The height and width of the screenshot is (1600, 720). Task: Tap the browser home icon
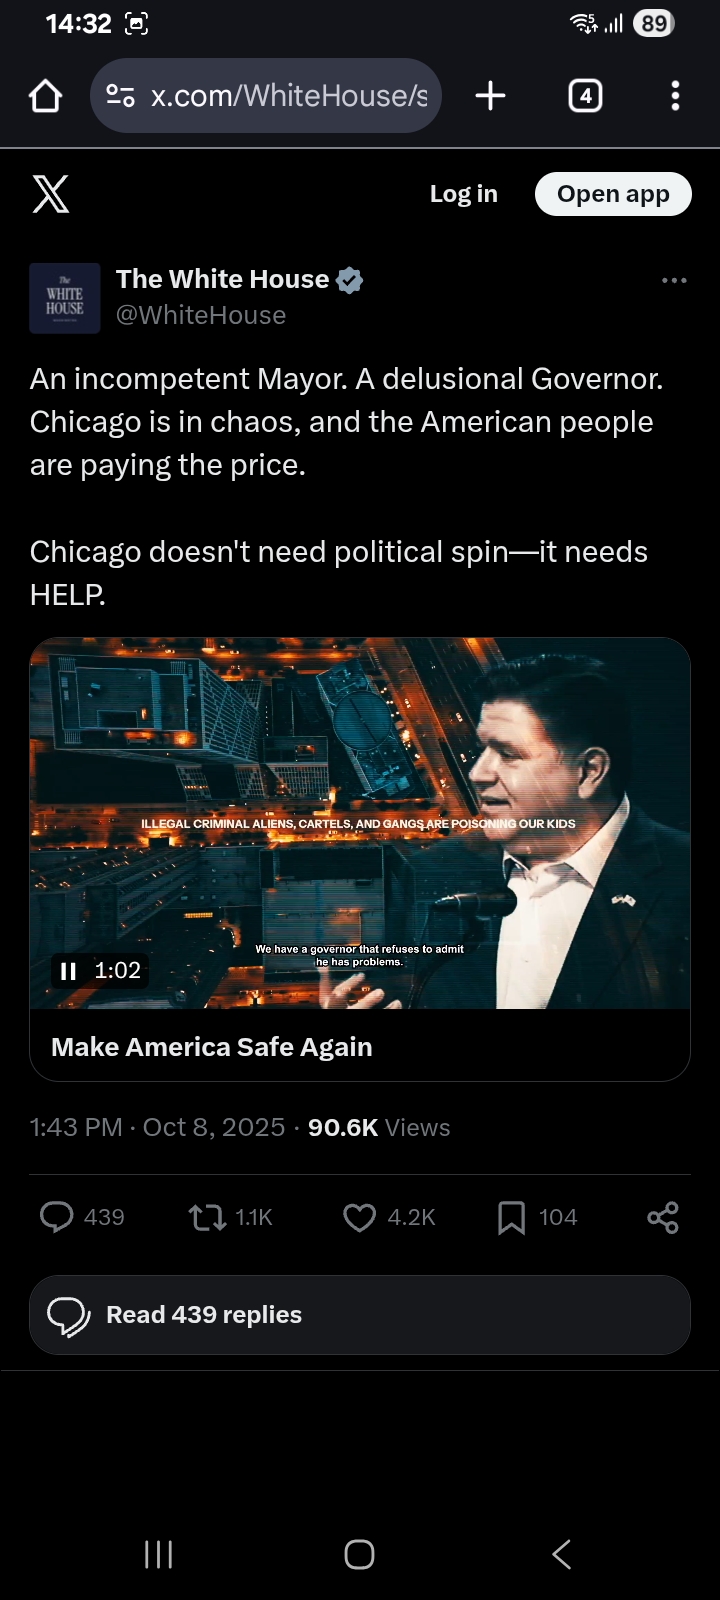pyautogui.click(x=46, y=96)
